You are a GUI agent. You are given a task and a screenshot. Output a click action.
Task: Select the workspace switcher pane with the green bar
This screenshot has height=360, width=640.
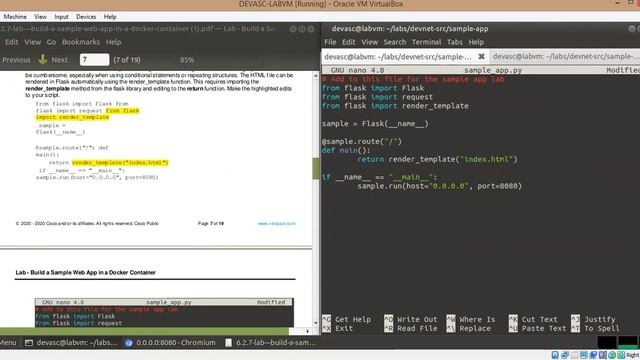pos(628,342)
